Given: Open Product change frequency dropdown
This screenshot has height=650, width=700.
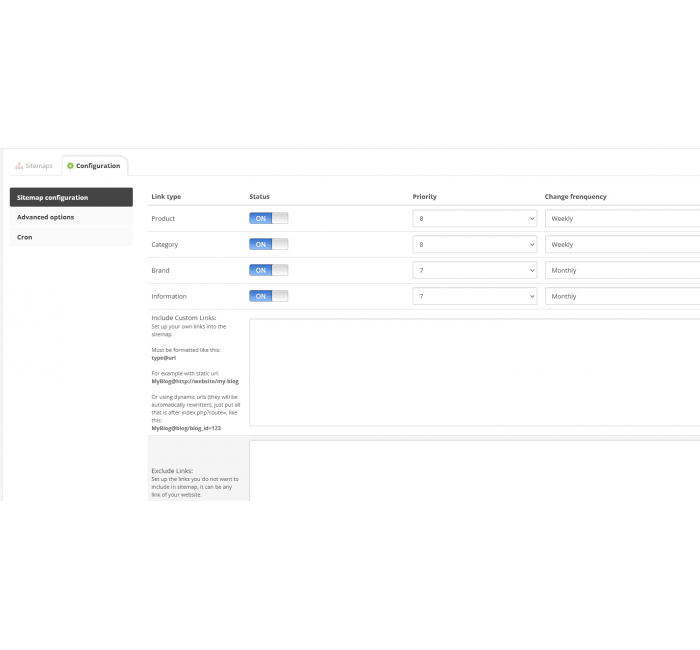Looking at the screenshot, I should 622,218.
